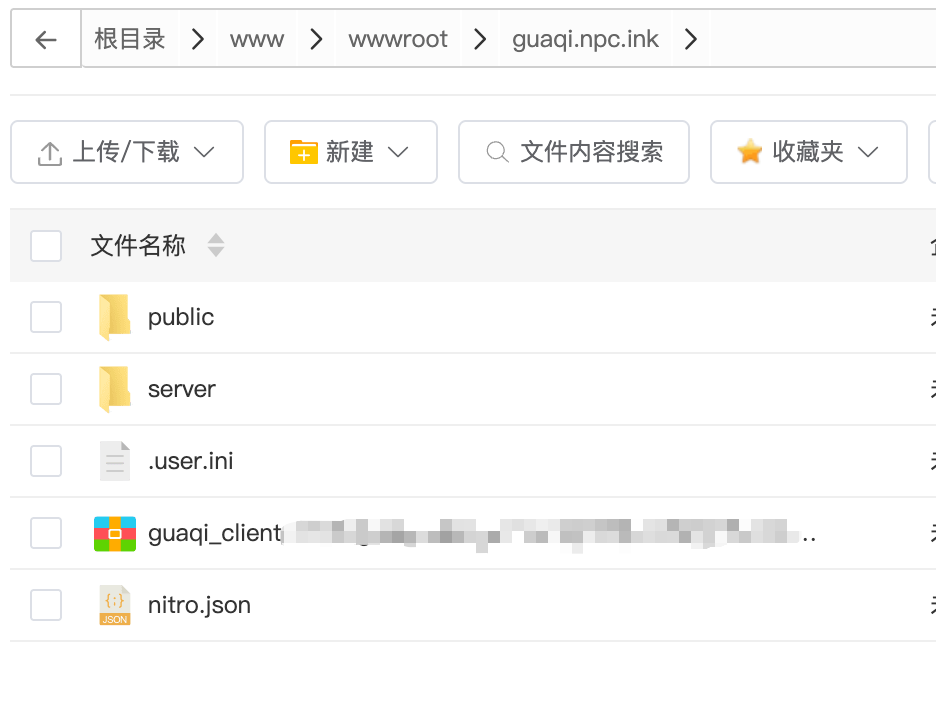Image resolution: width=936 pixels, height=704 pixels.
Task: Go back with the left arrow button
Action: pyautogui.click(x=46, y=39)
